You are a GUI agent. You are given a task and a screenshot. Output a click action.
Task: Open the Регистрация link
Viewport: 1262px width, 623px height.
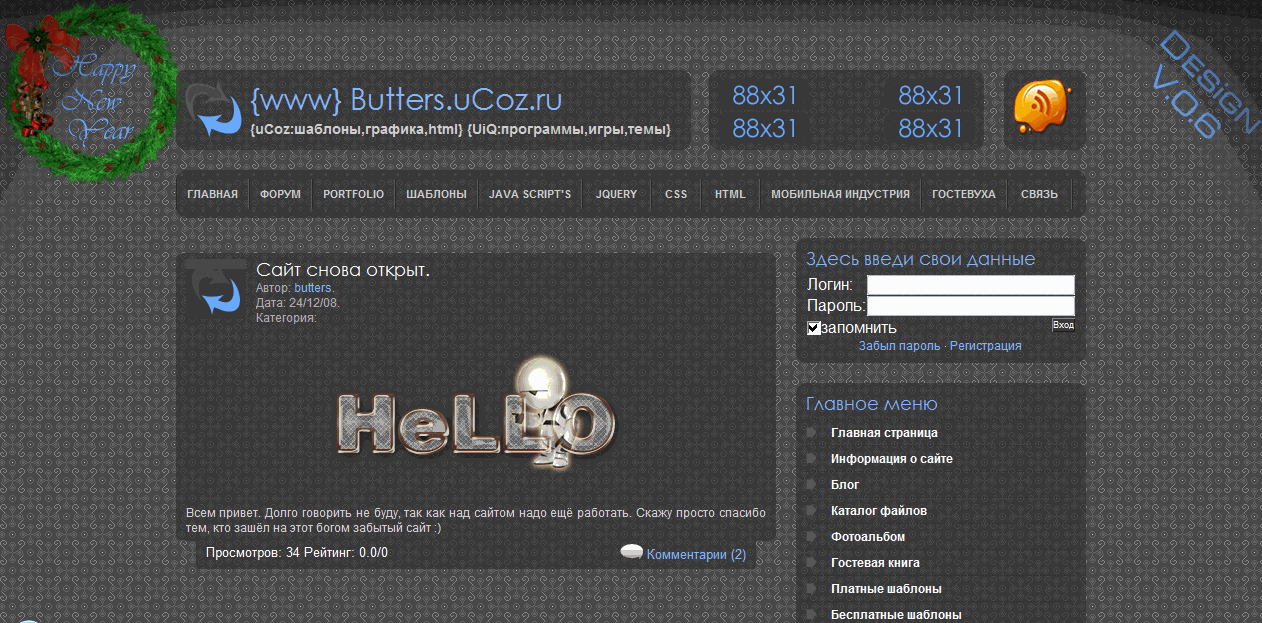pyautogui.click(x=986, y=346)
